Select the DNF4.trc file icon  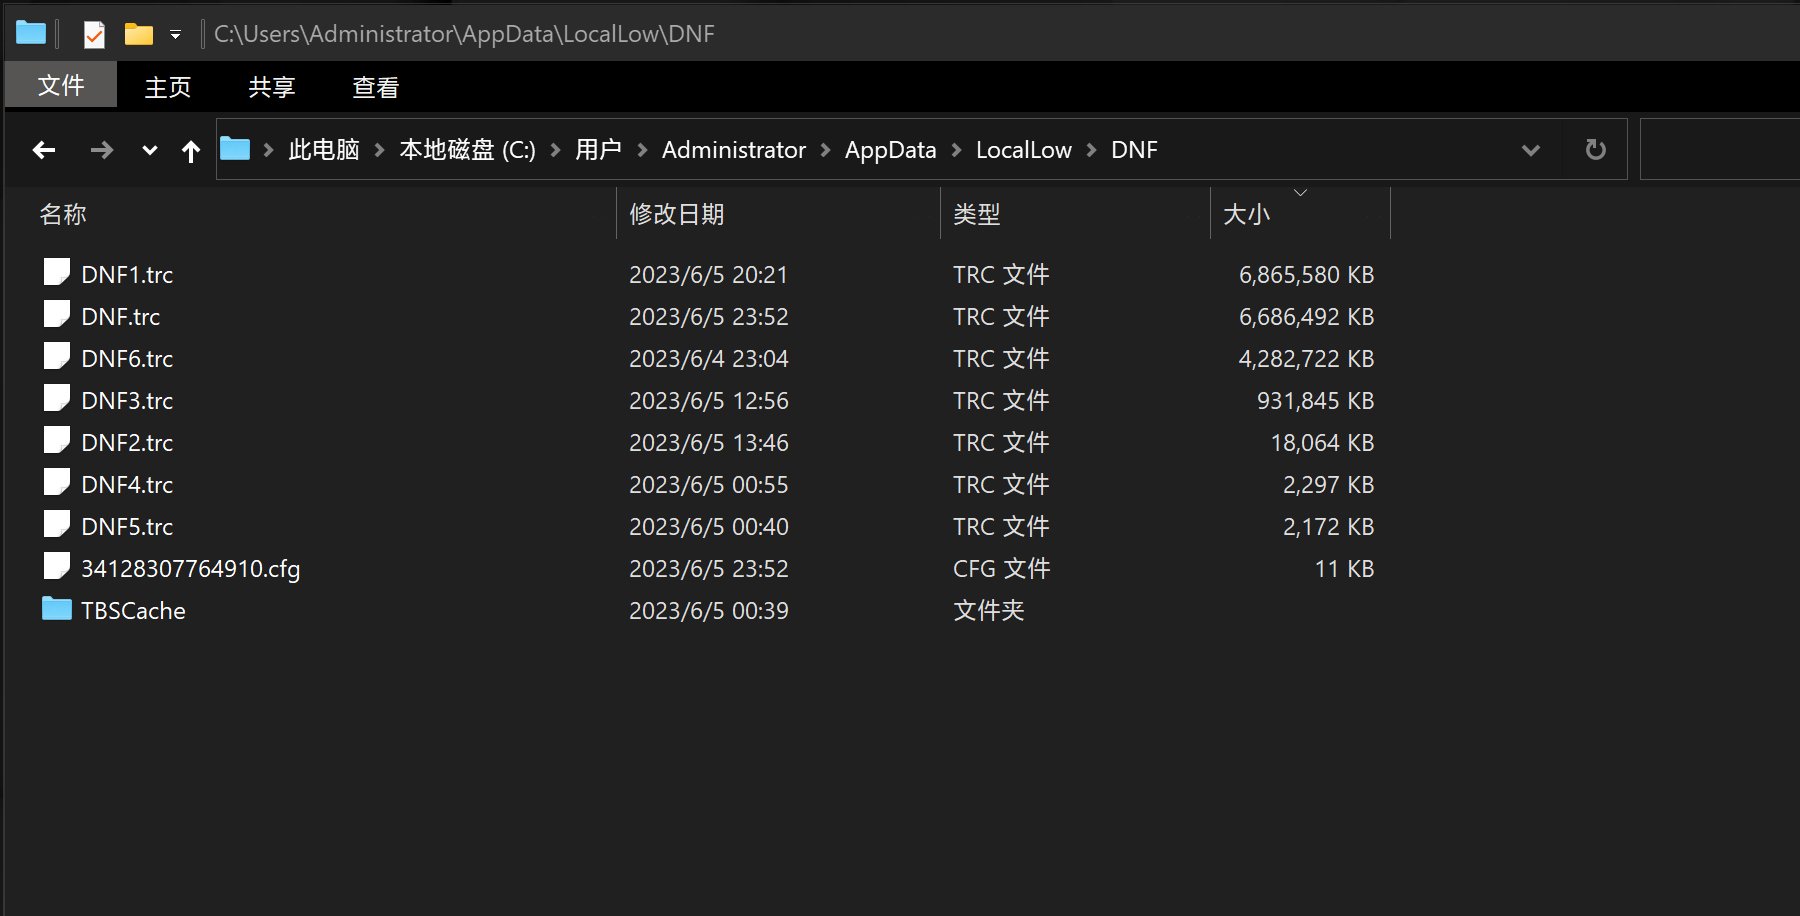pos(57,482)
